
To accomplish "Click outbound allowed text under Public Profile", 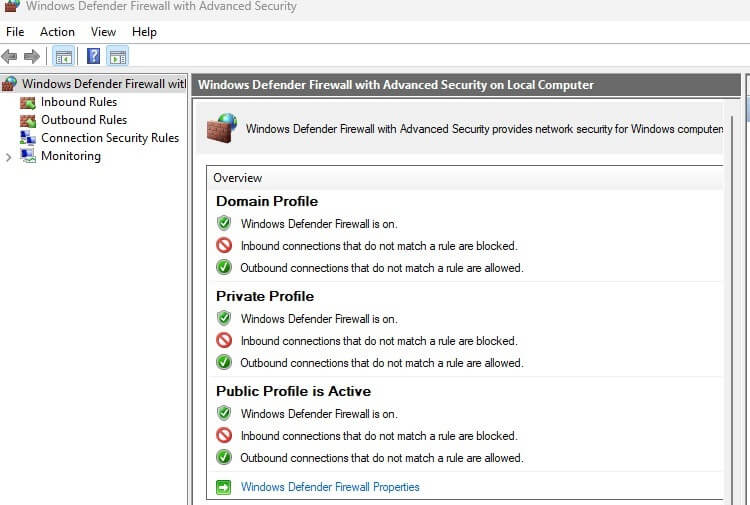I will (382, 458).
